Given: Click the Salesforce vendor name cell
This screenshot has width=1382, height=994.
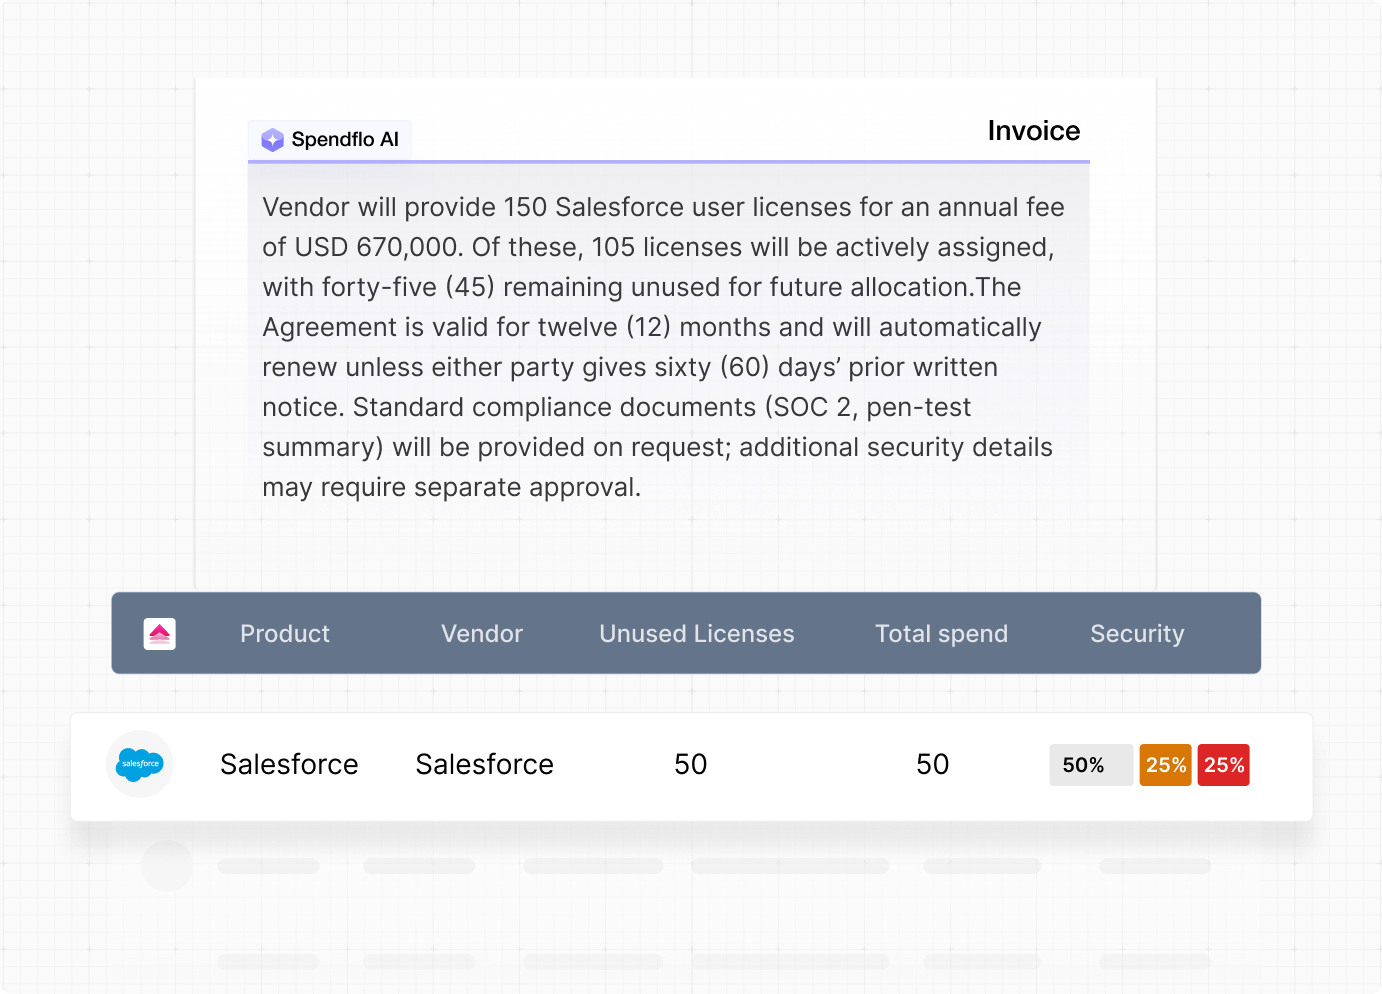Looking at the screenshot, I should [x=485, y=764].
